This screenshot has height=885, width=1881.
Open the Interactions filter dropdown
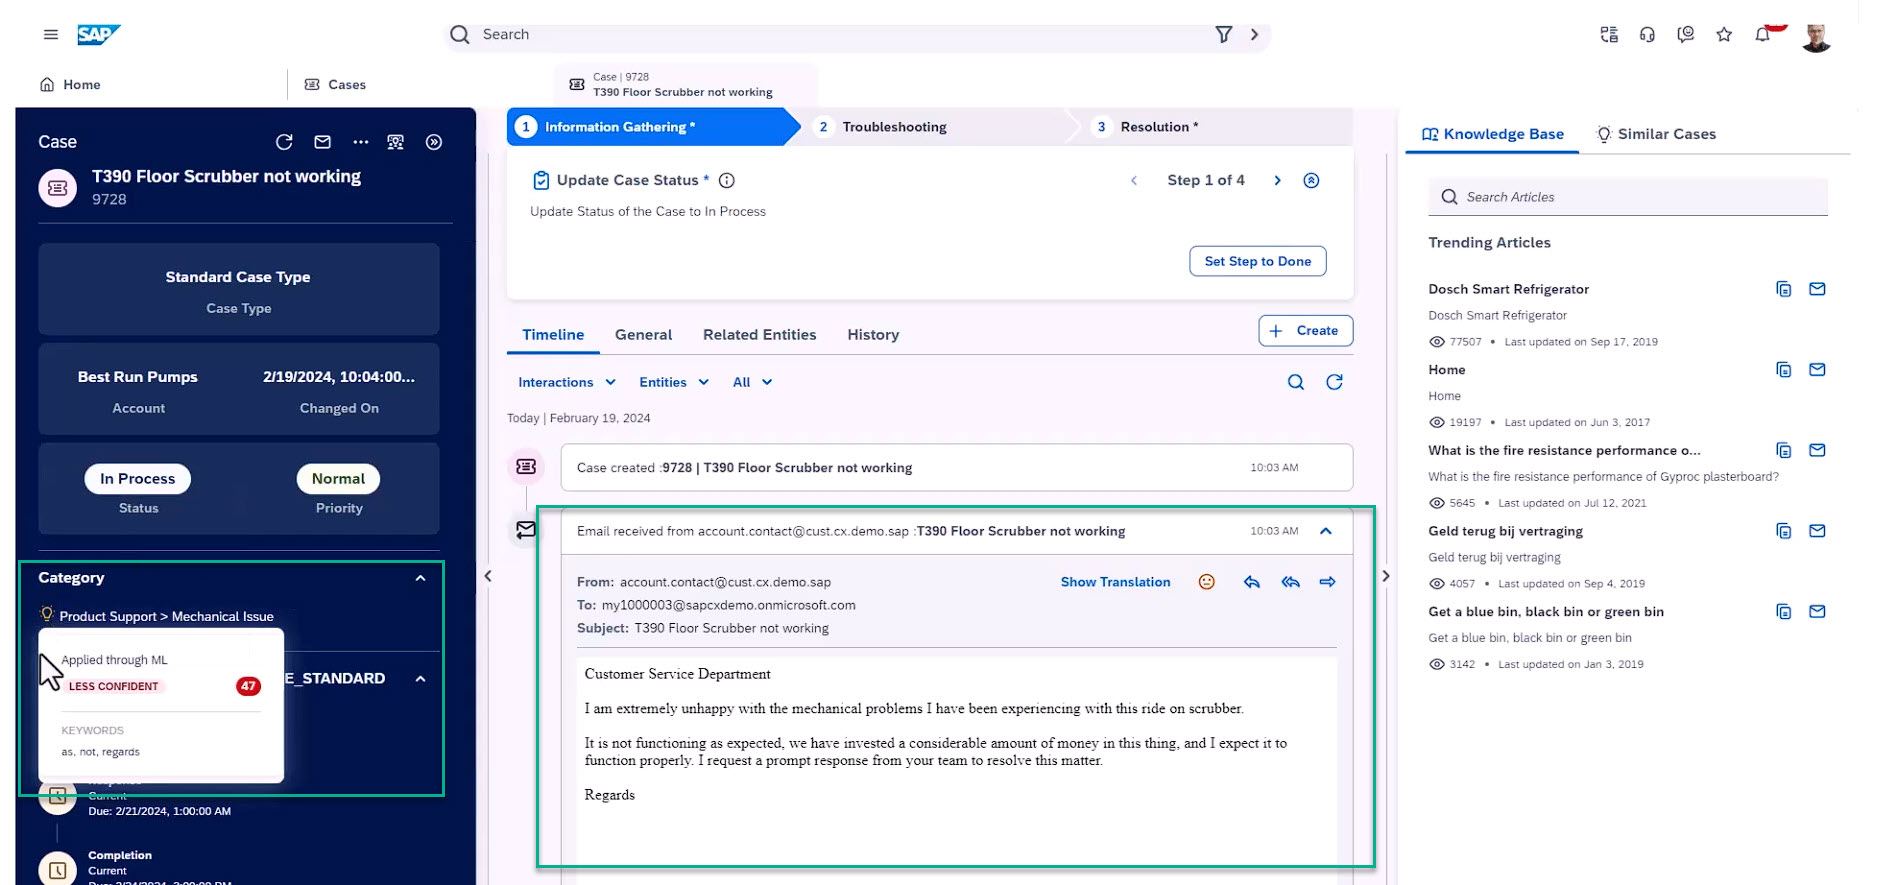pyautogui.click(x=566, y=382)
